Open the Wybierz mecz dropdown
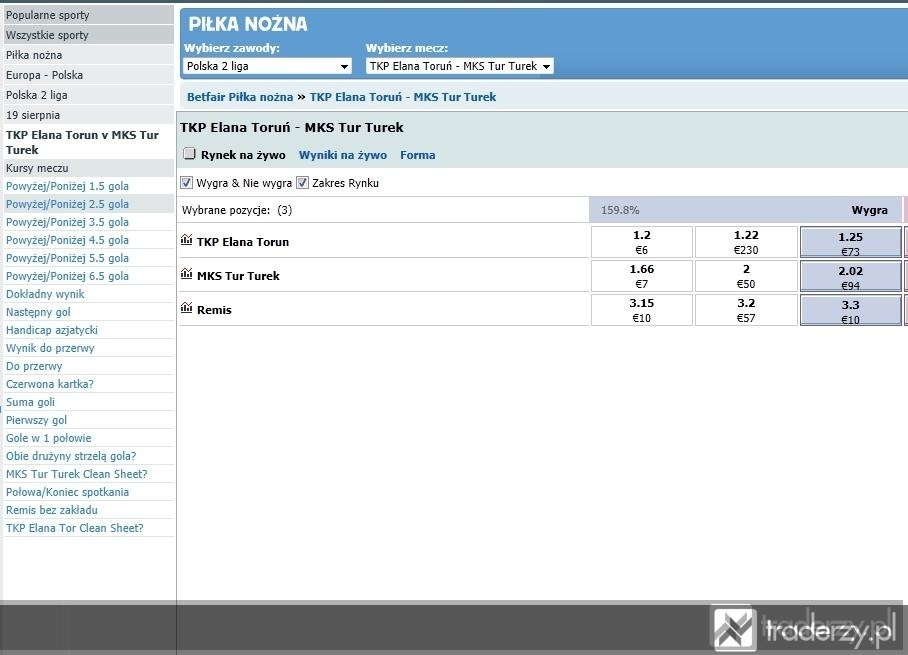The width and height of the screenshot is (908, 655). tap(460, 66)
